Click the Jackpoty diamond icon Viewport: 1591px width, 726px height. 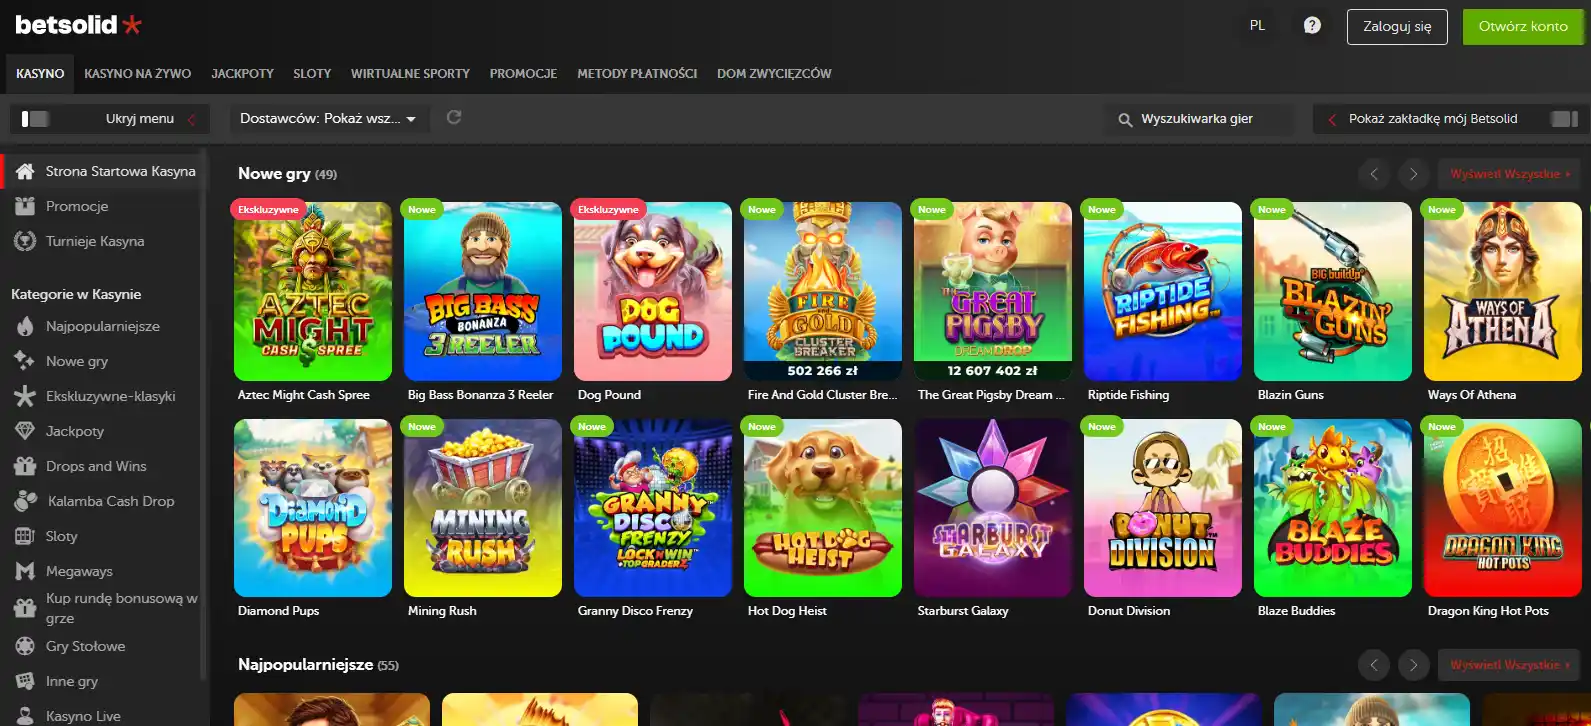26,431
